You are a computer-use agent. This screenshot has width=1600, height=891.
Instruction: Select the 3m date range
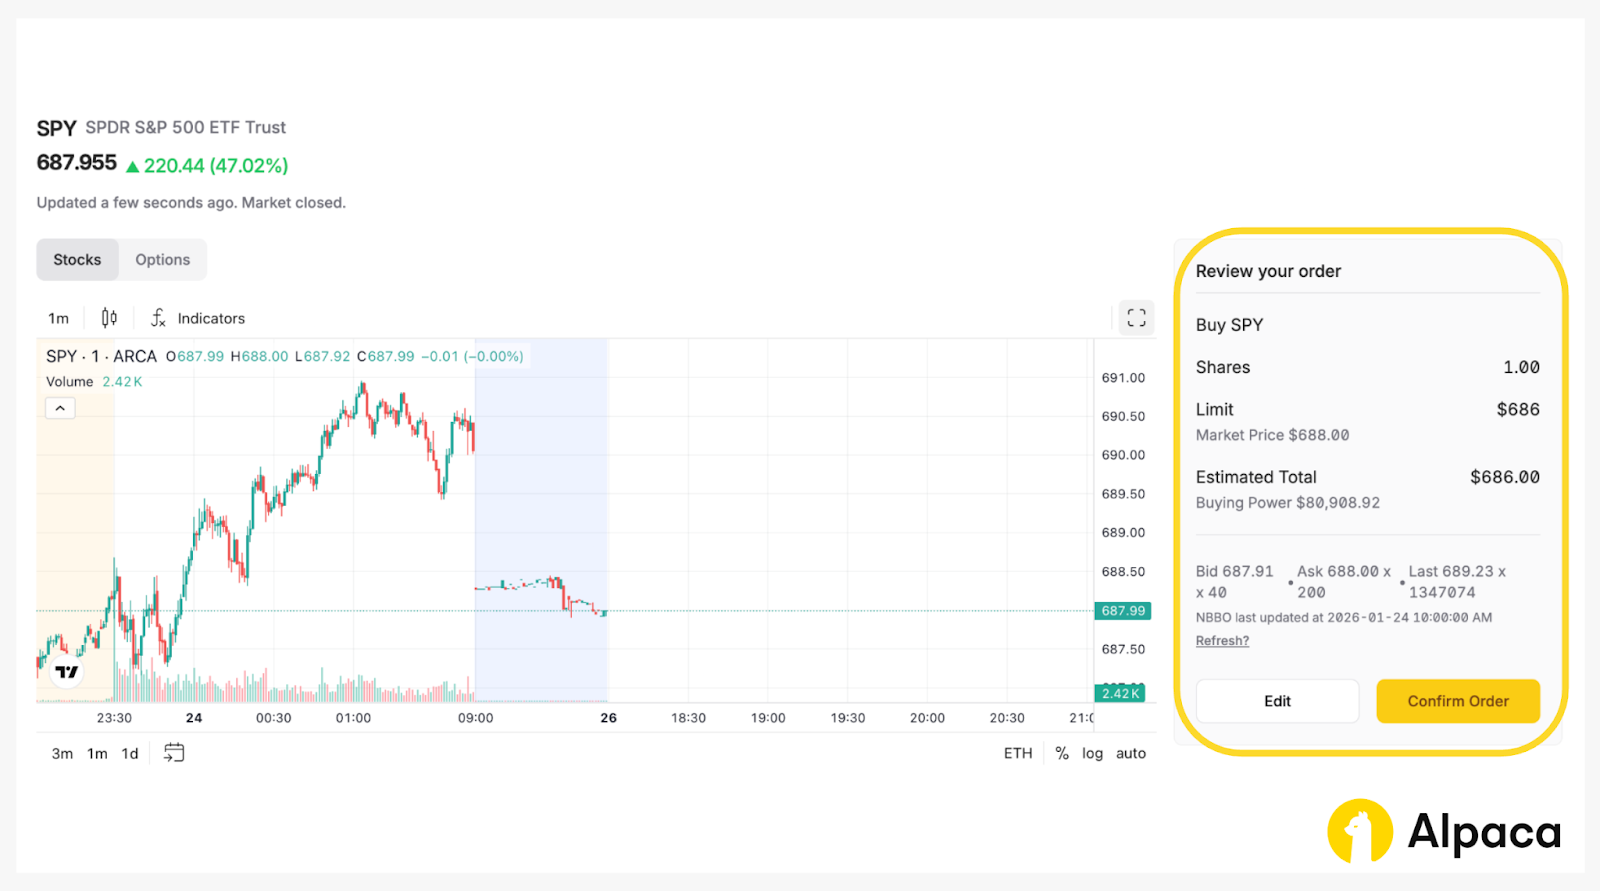pos(62,753)
